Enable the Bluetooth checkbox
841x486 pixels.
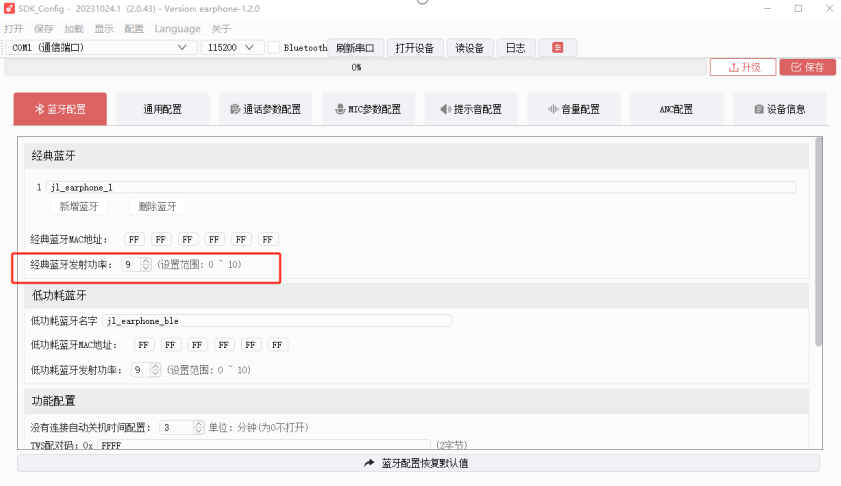tap(274, 48)
